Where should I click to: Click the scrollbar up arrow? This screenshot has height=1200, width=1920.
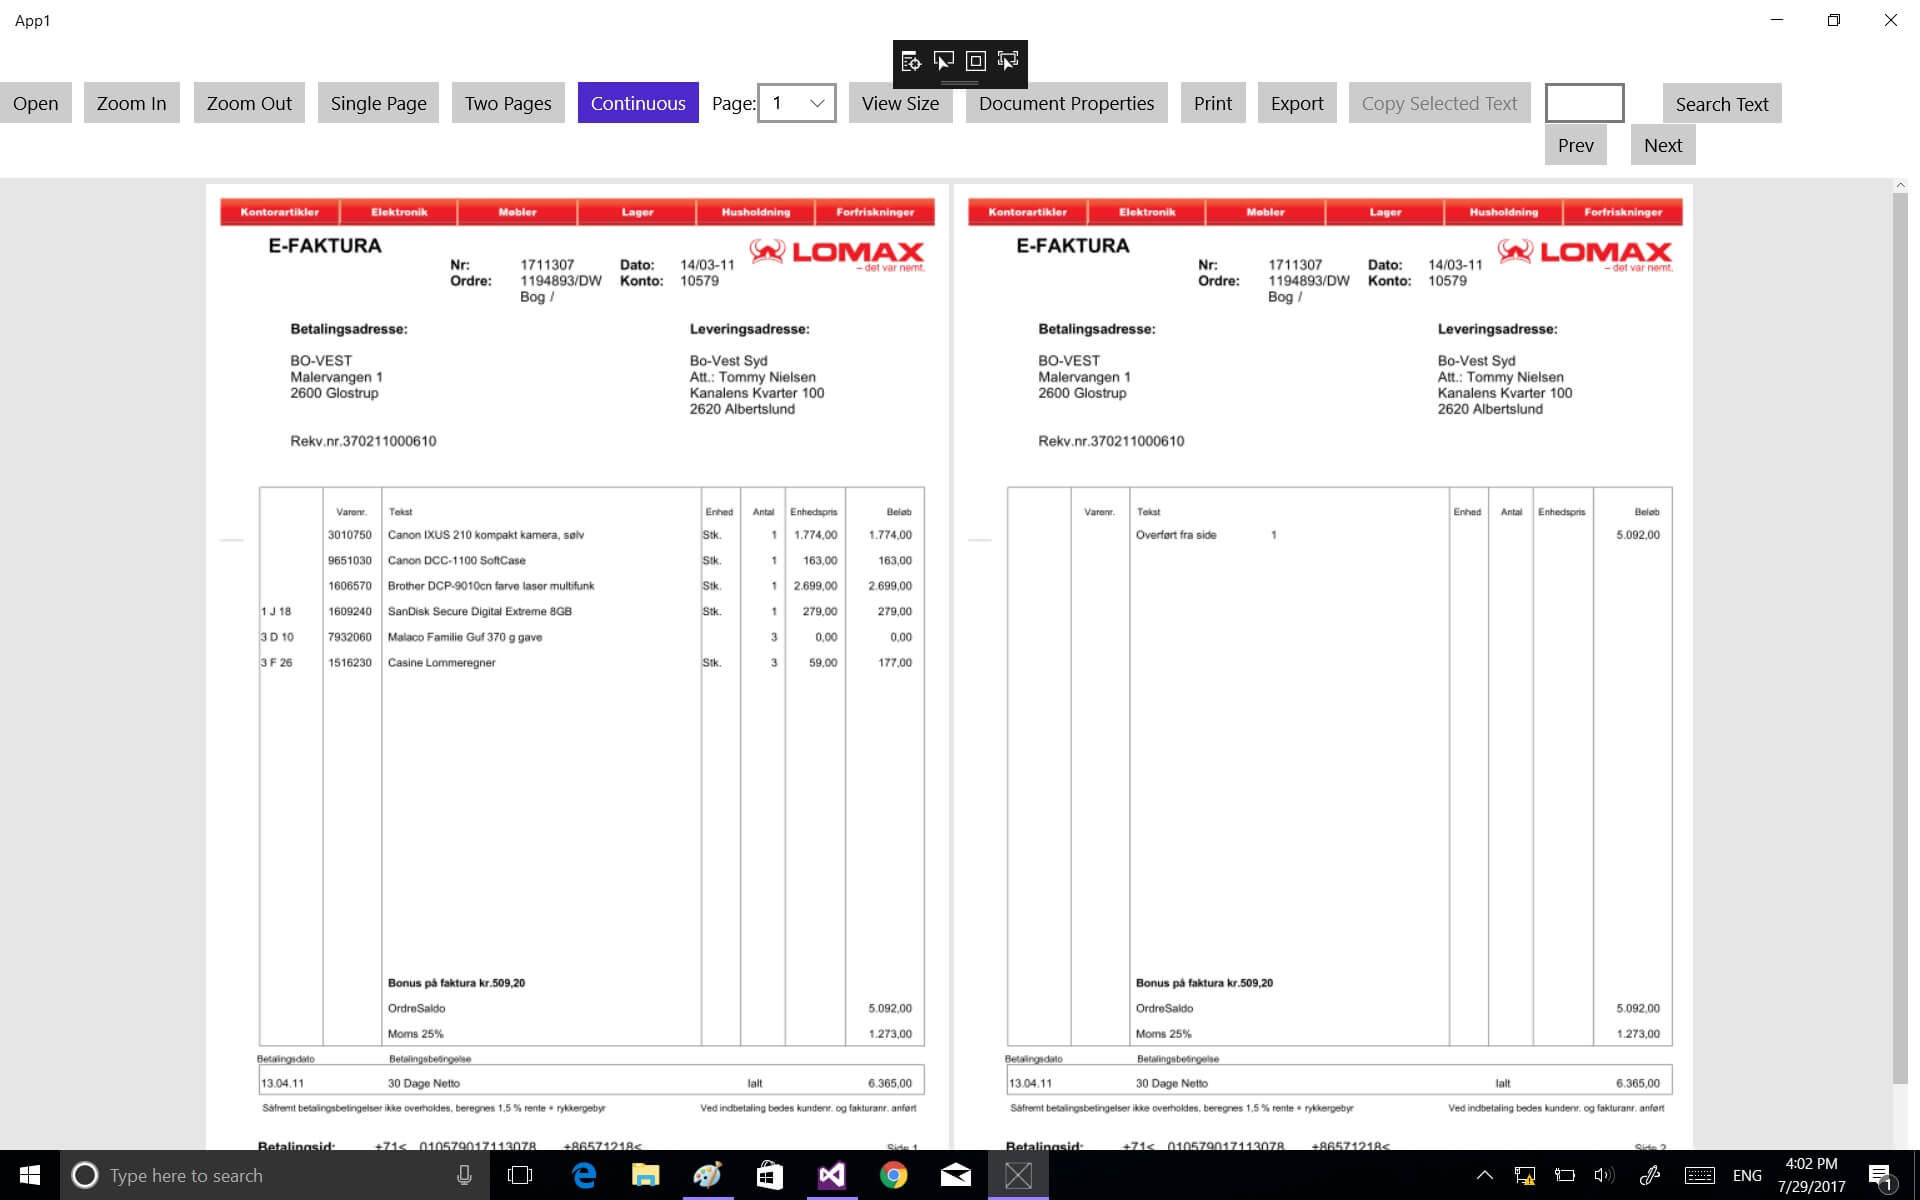(x=1900, y=185)
